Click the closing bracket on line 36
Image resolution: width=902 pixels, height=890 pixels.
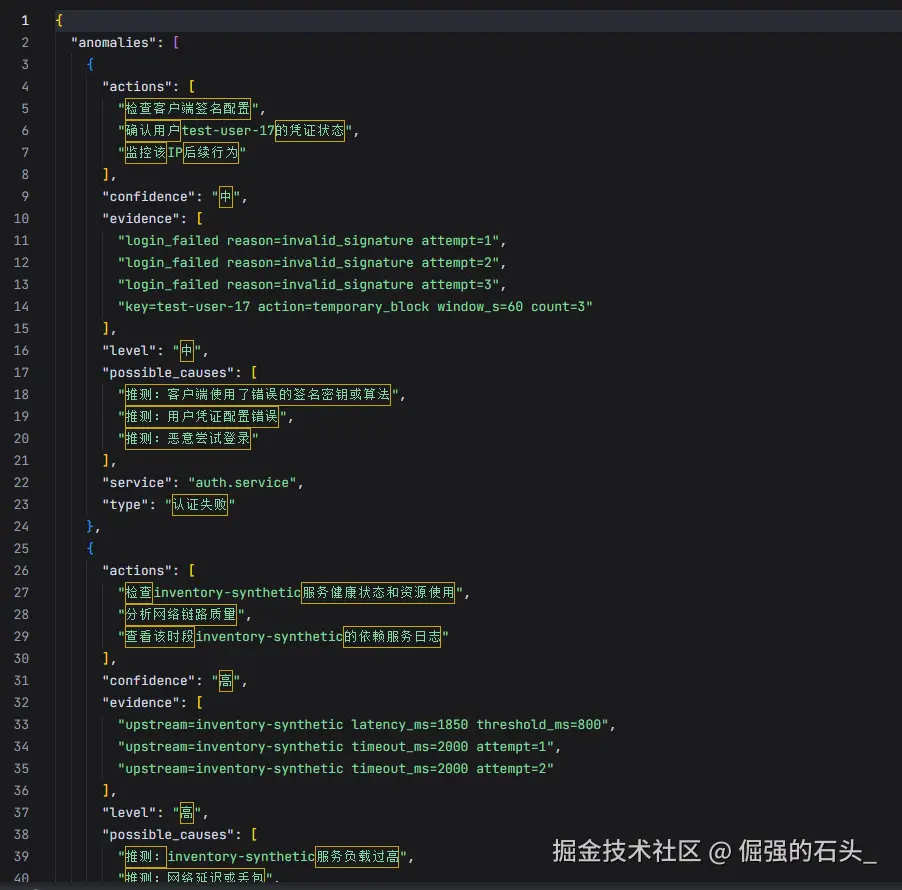pos(106,791)
